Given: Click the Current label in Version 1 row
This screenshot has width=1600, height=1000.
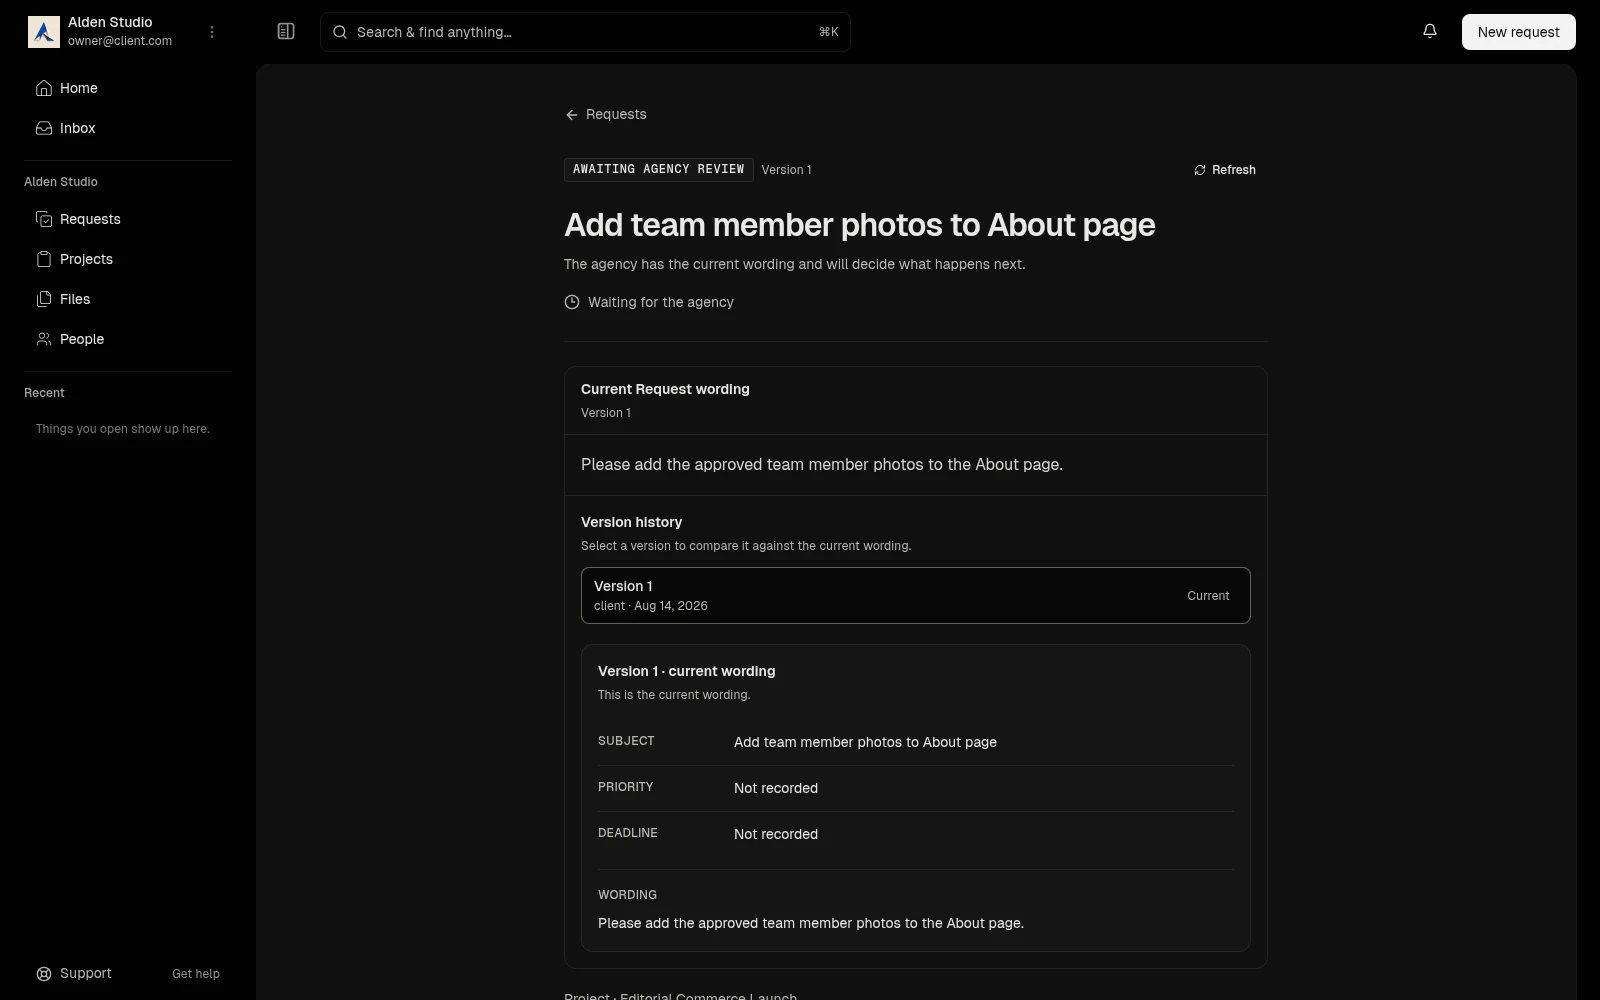Looking at the screenshot, I should (x=1208, y=596).
